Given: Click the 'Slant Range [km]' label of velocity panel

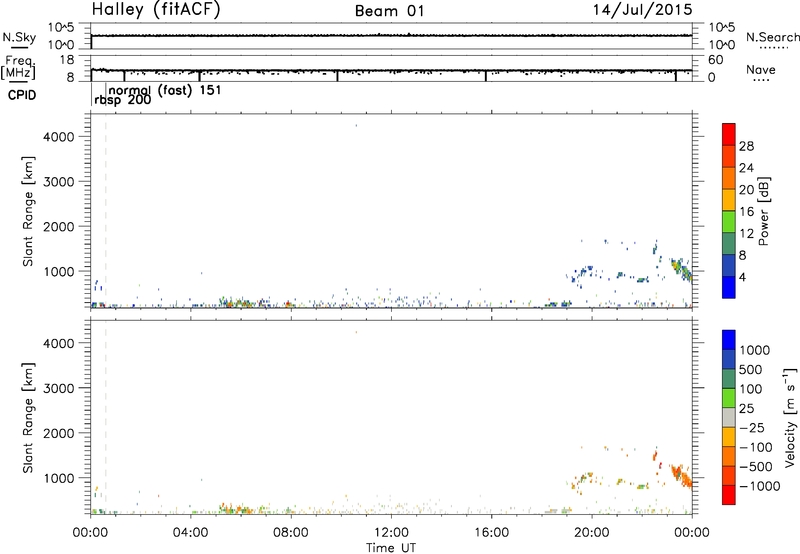Looking at the screenshot, I should pyautogui.click(x=28, y=418).
